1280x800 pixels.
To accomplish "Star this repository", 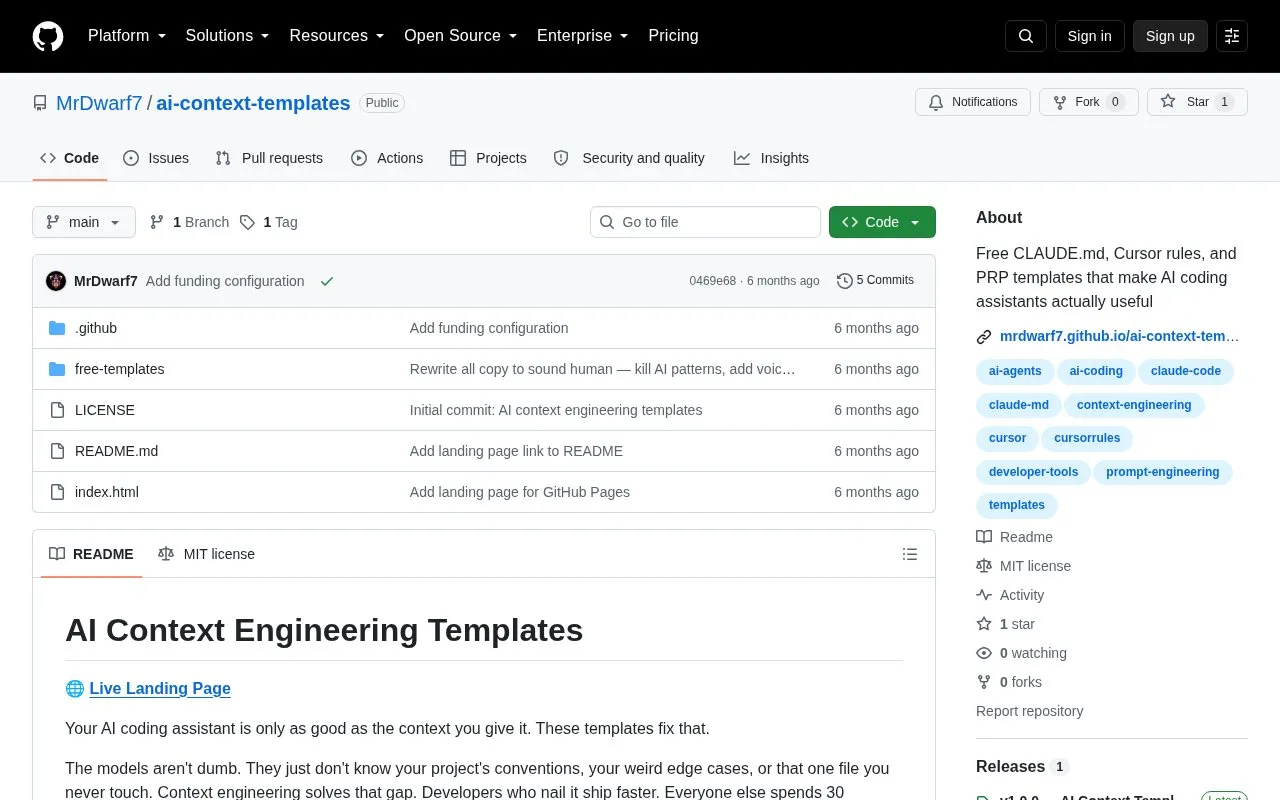I will [x=1197, y=102].
